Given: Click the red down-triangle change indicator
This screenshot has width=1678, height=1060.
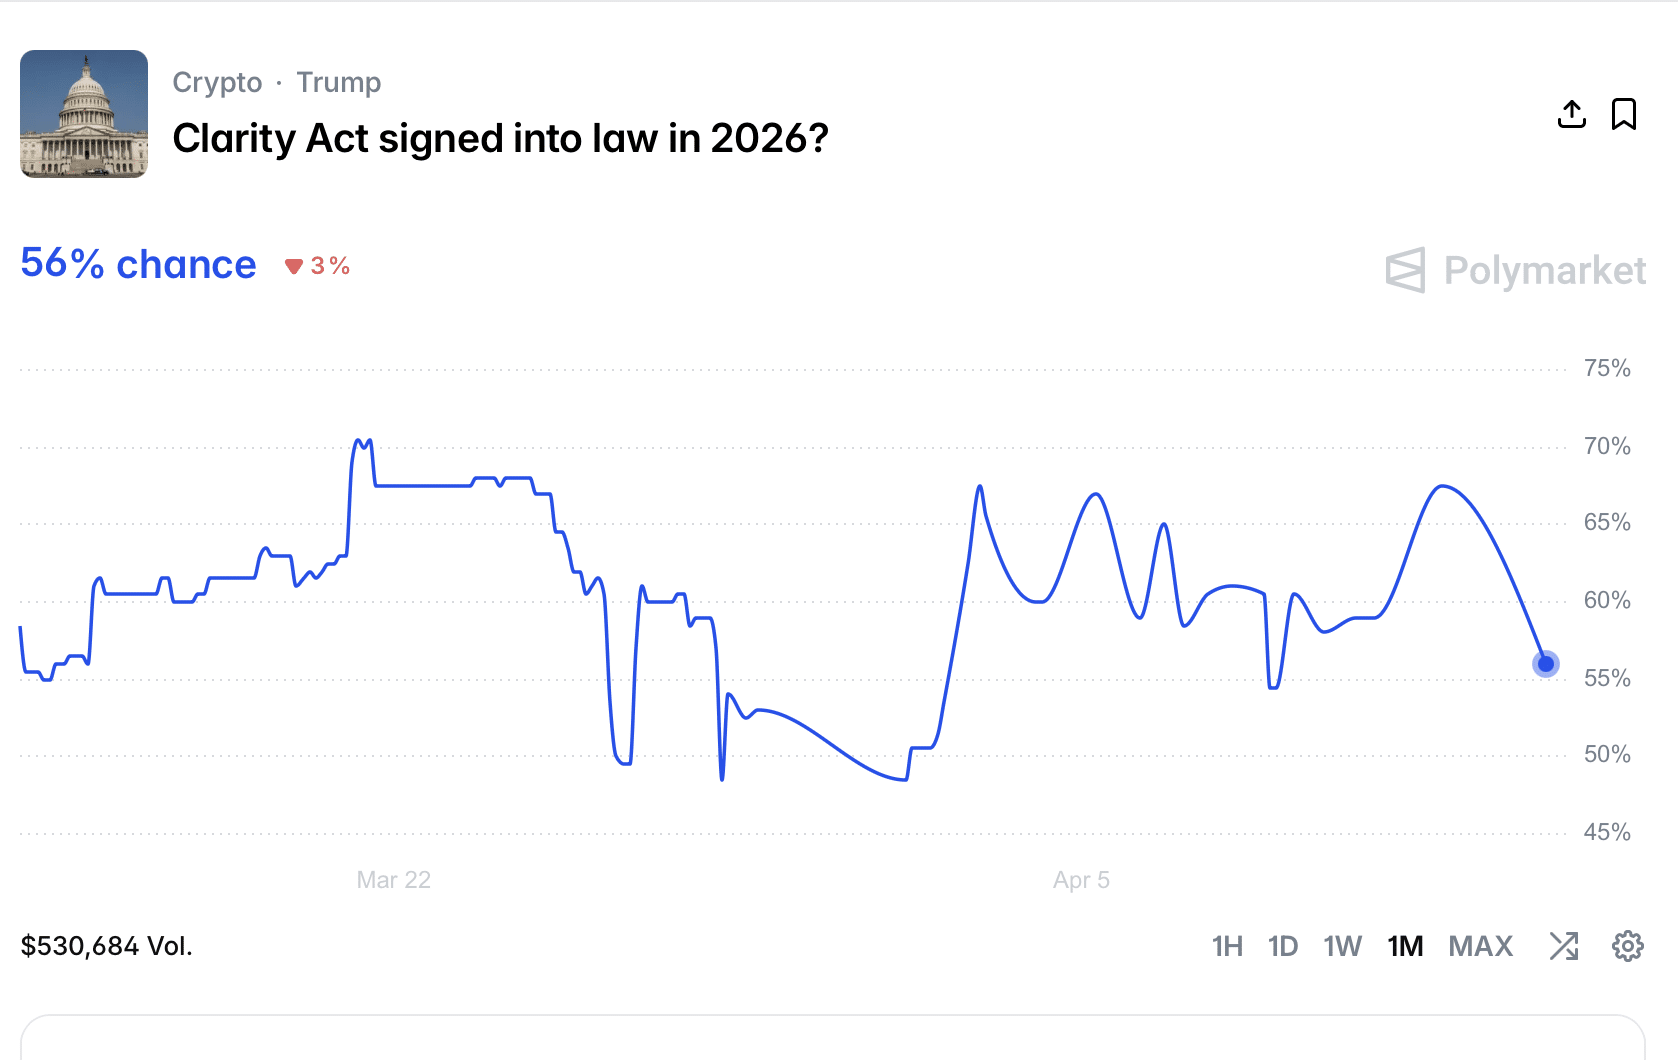Looking at the screenshot, I should pyautogui.click(x=294, y=266).
